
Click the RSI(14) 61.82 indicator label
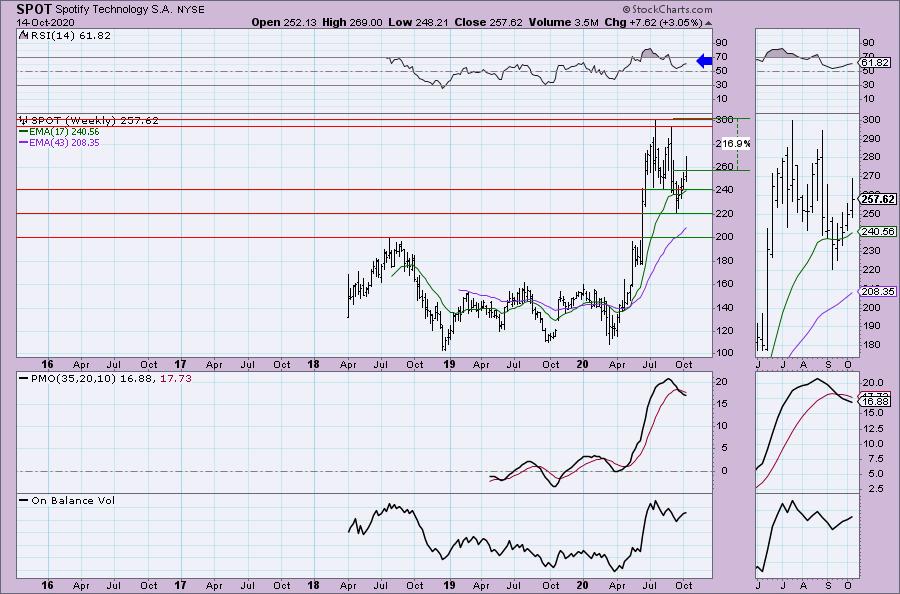coord(70,35)
